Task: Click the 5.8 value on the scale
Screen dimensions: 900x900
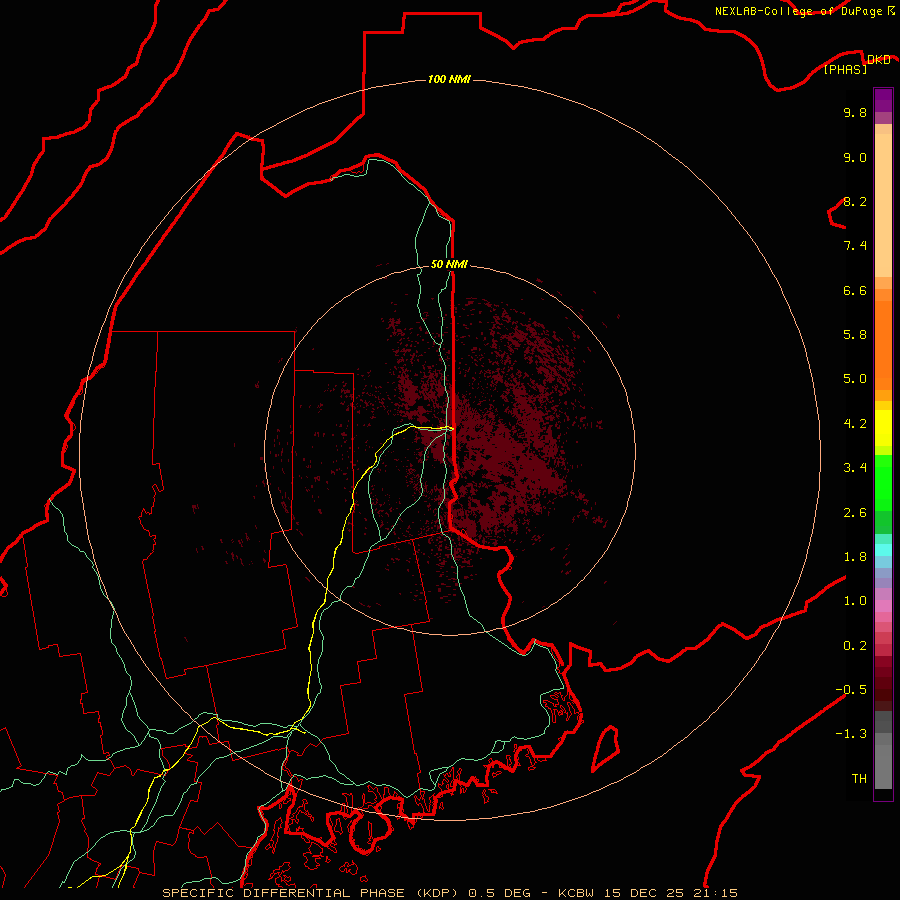Action: tap(855, 335)
